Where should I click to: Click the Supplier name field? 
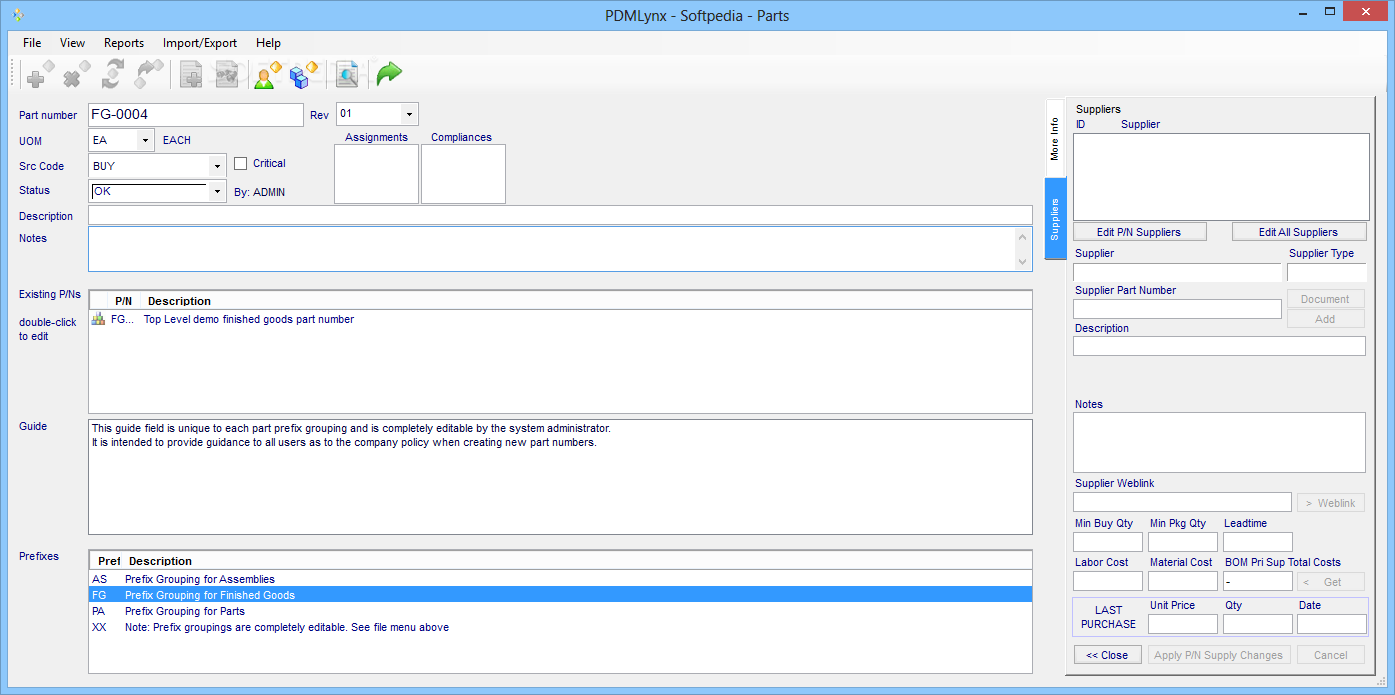(x=1177, y=272)
